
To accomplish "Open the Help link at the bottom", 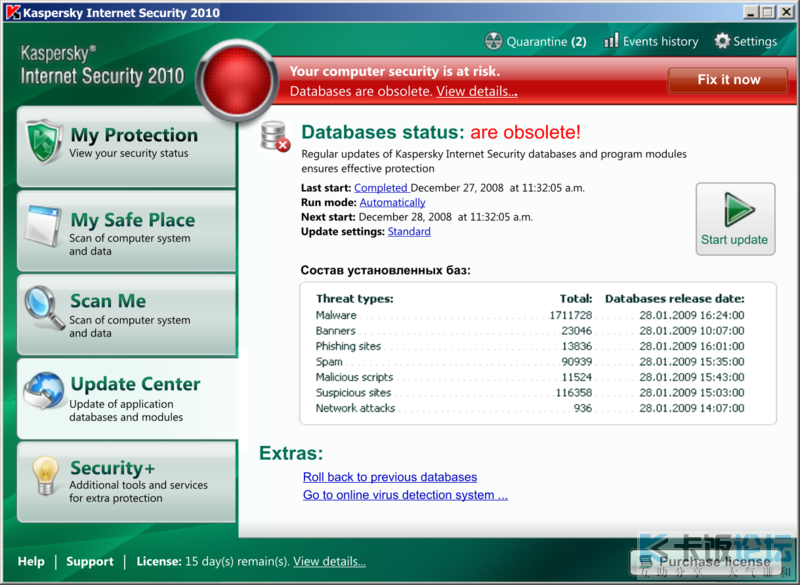I will (x=31, y=562).
